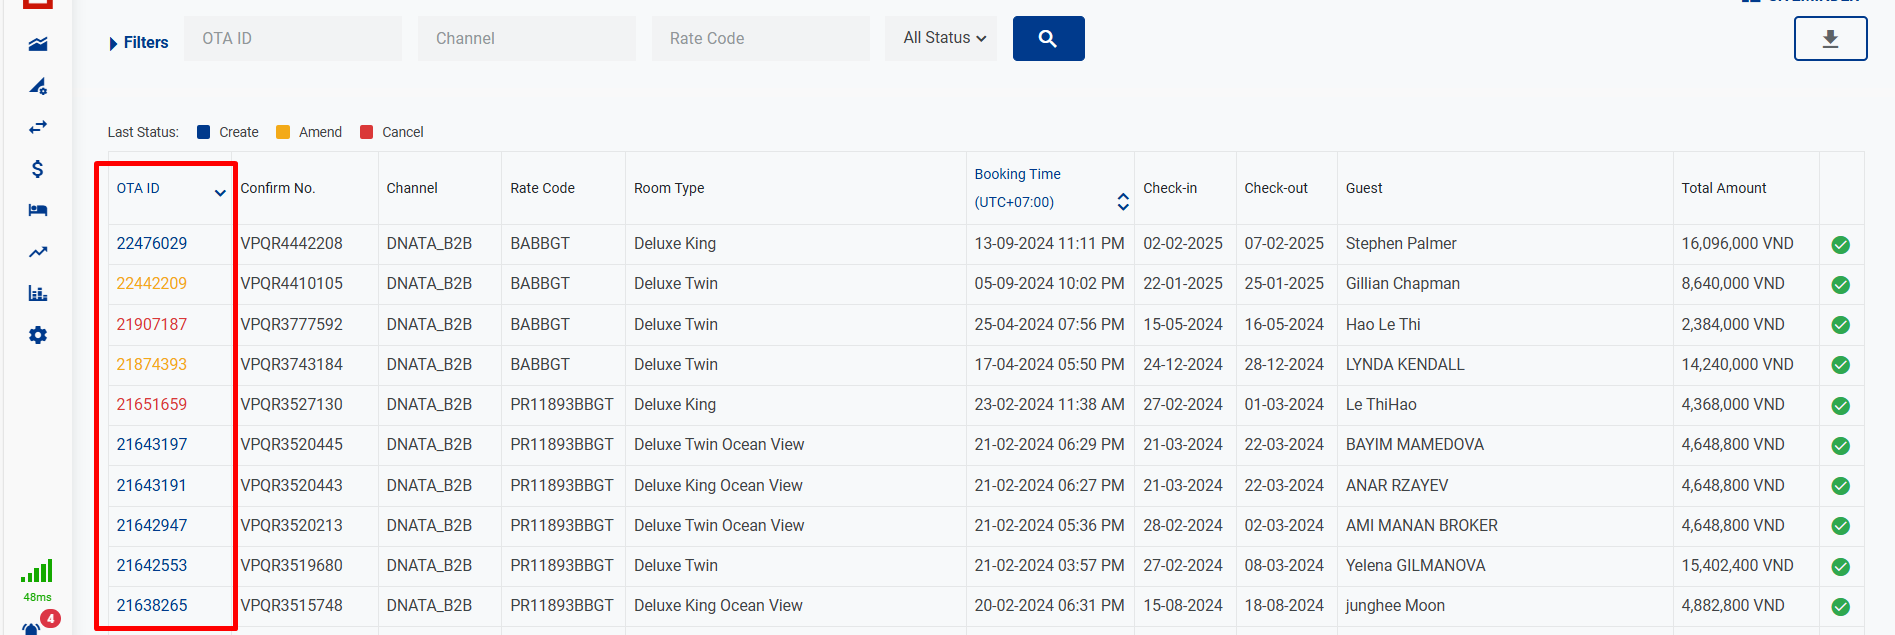
Task: Open the All Status dropdown
Action: pos(944,38)
